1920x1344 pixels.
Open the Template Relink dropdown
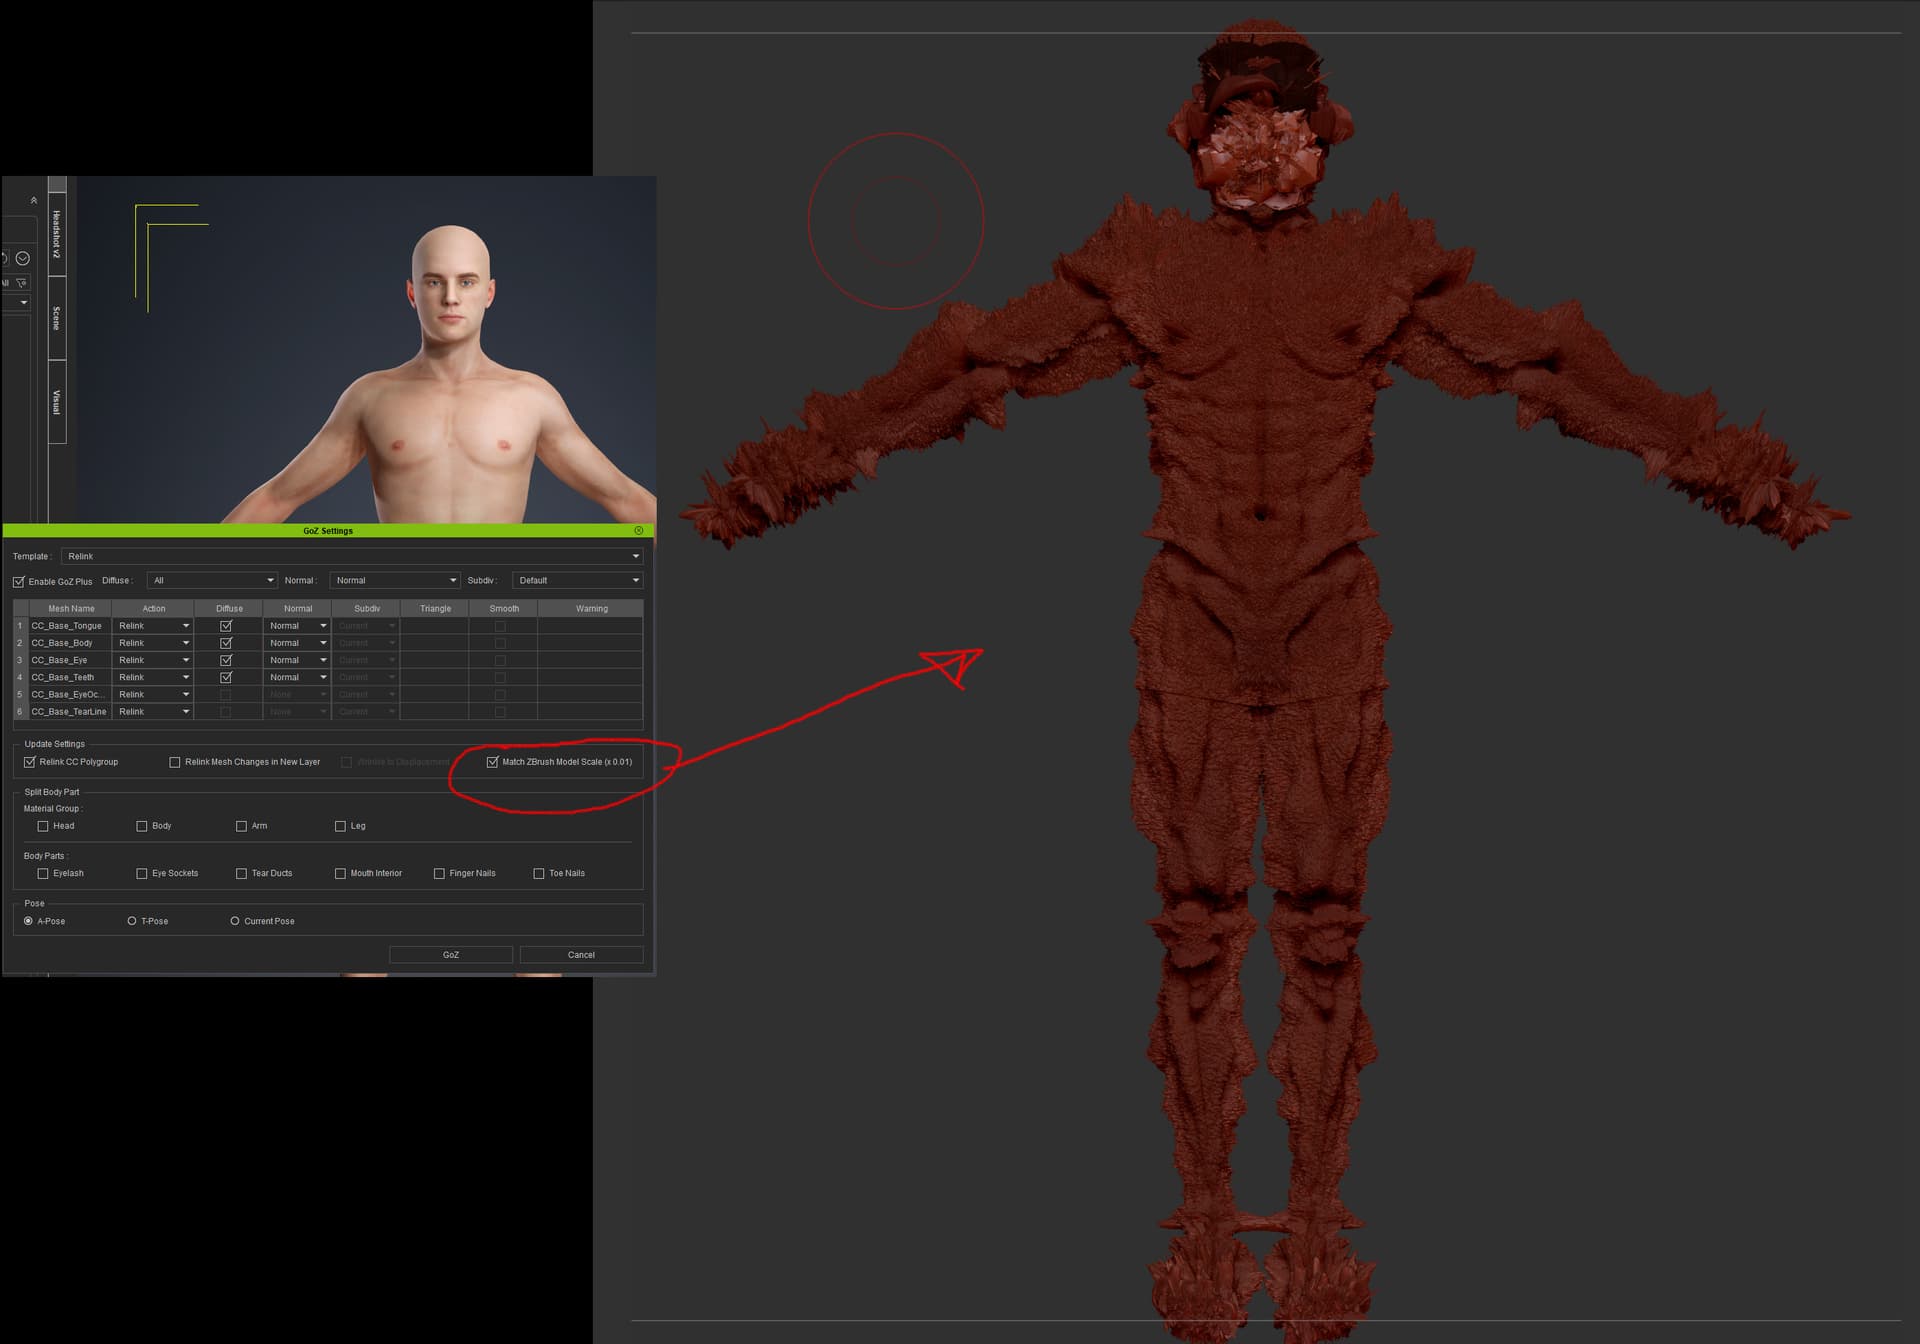click(x=352, y=556)
